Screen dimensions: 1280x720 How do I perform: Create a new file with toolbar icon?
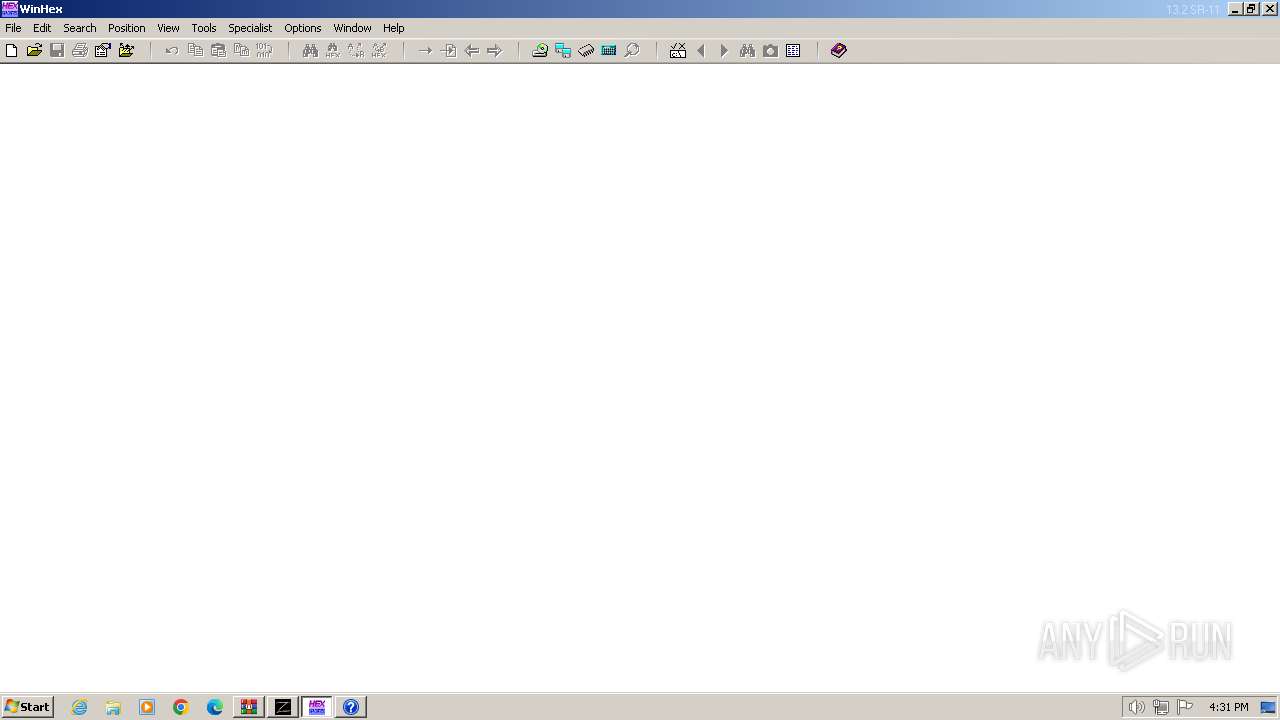12,50
